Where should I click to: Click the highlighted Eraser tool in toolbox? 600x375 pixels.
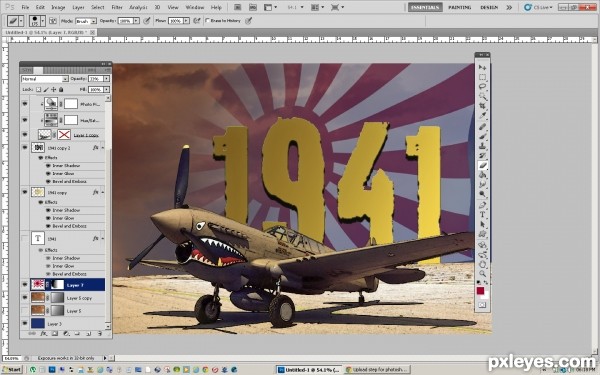point(483,165)
